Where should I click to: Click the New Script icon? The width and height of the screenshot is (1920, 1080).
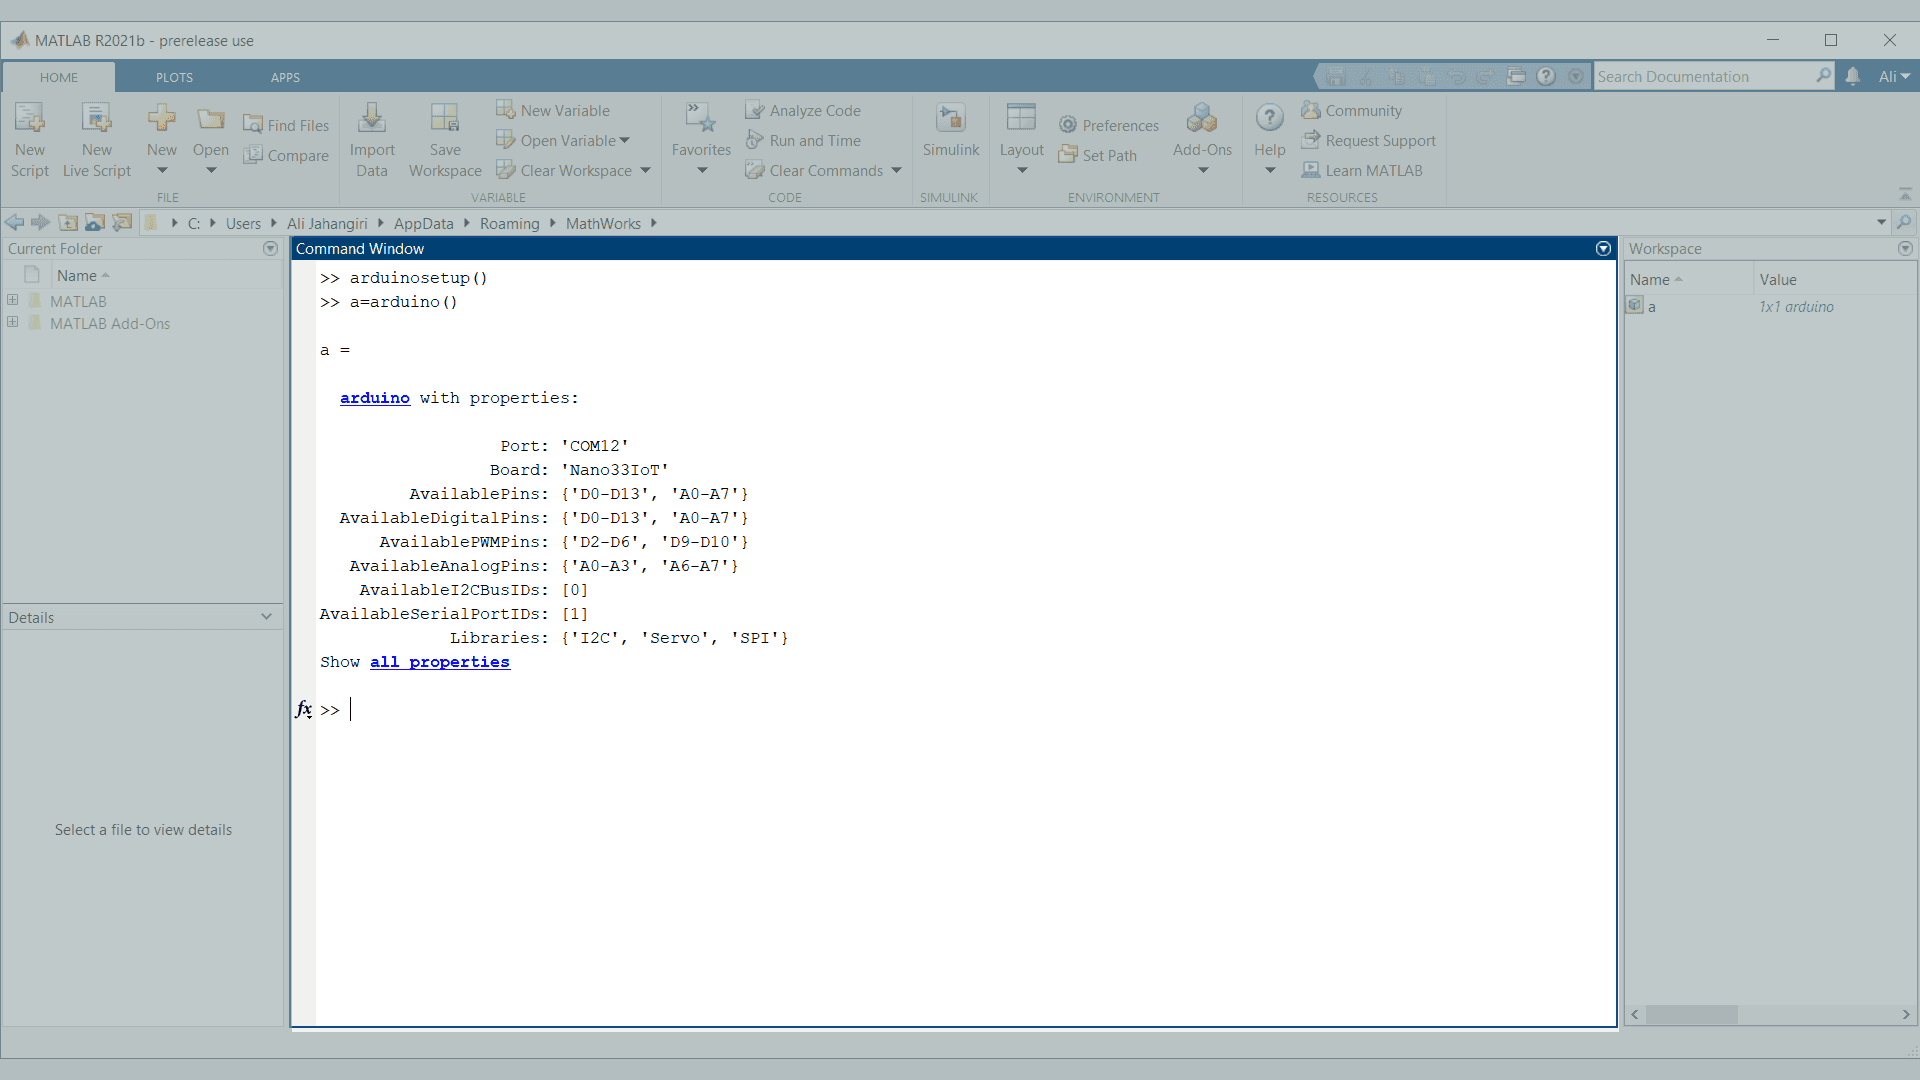pyautogui.click(x=29, y=119)
